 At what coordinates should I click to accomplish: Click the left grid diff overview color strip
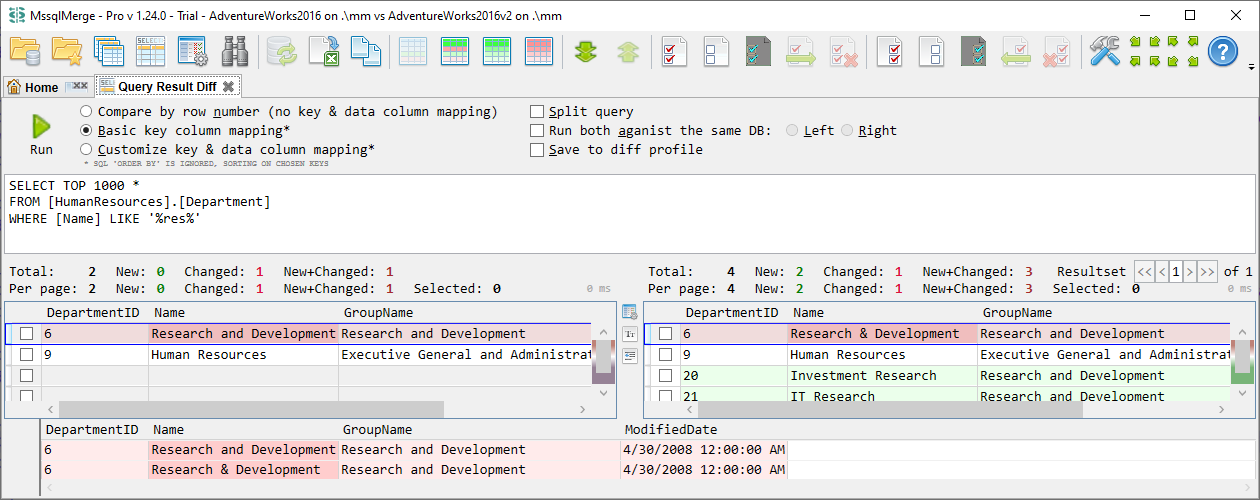click(603, 362)
